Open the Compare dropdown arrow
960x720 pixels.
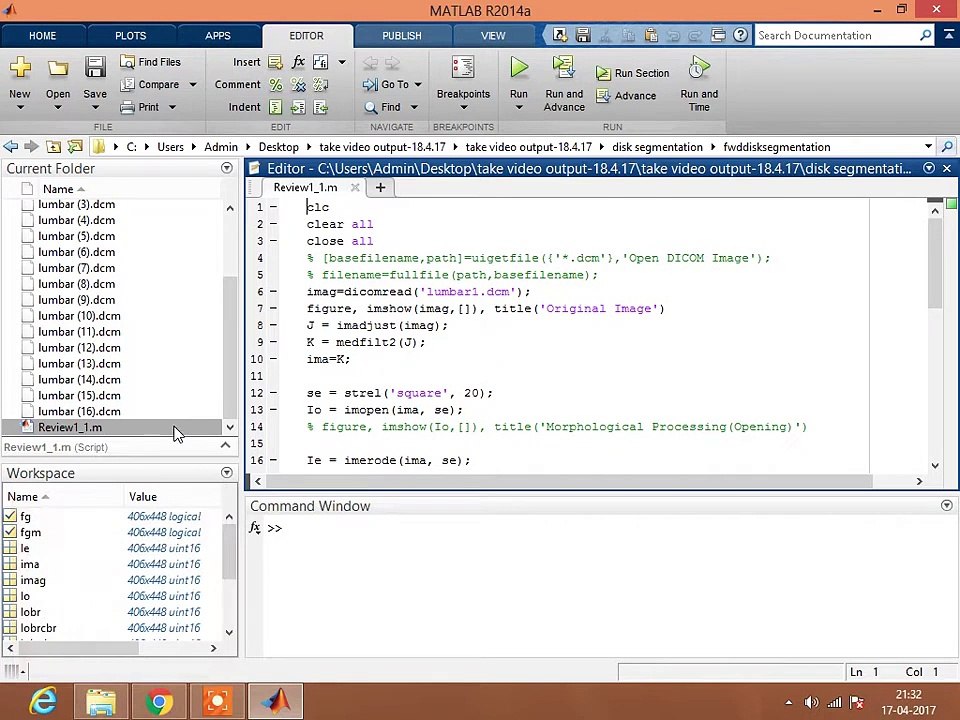pos(192,85)
